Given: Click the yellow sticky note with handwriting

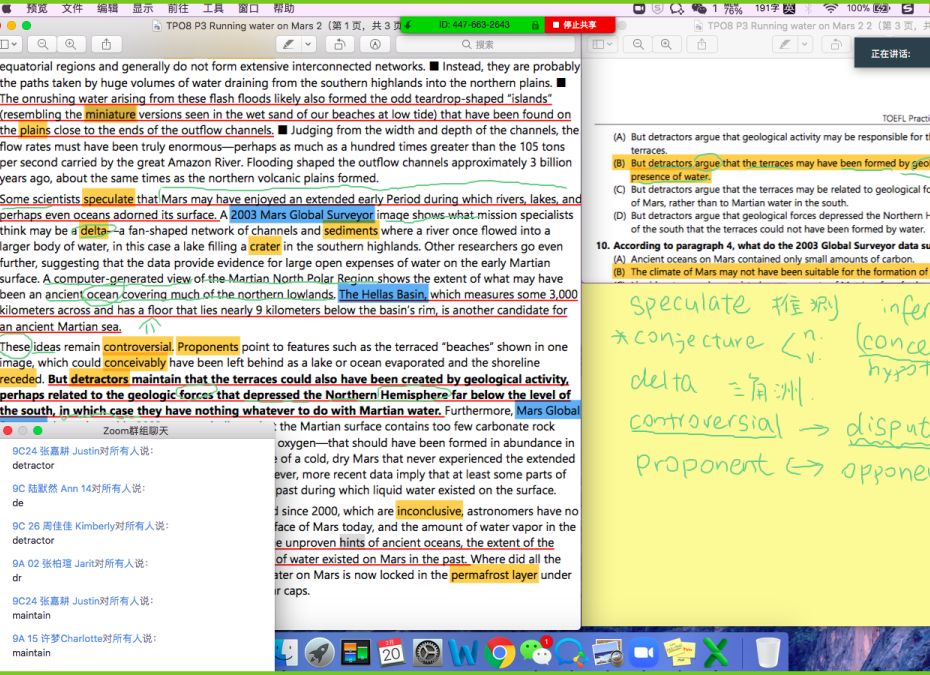Looking at the screenshot, I should click(x=756, y=454).
